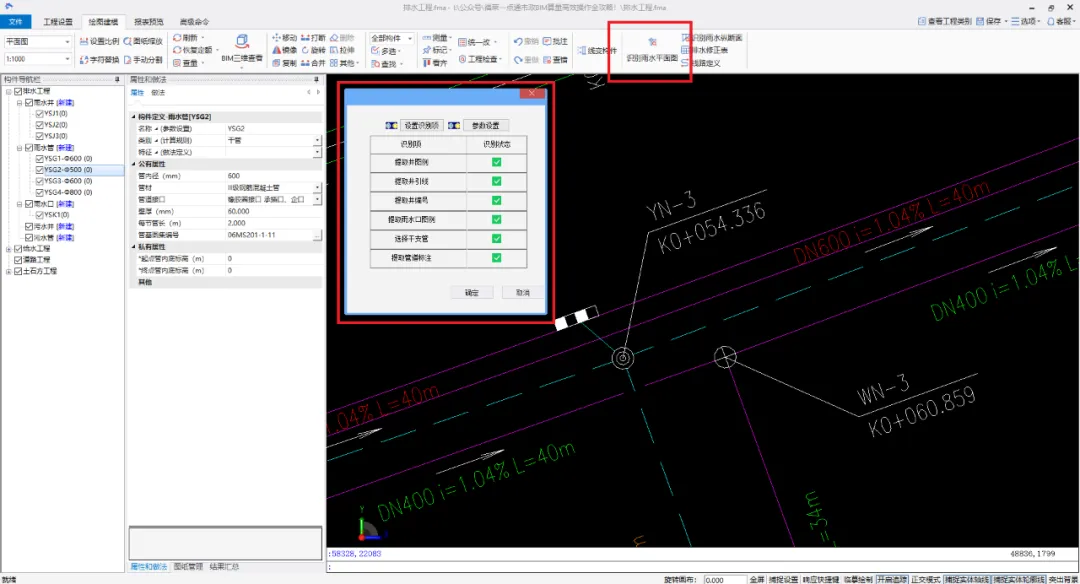
Task: Click the 图纸缩放 drawing zoom icon
Action: (x=128, y=41)
